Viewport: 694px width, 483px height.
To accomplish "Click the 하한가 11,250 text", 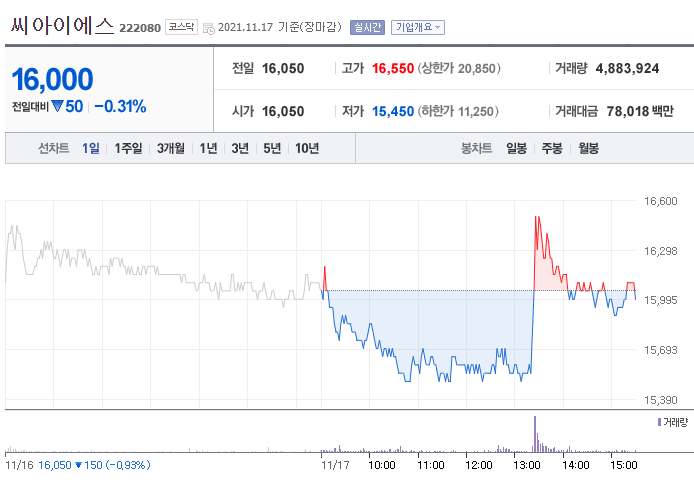I will [x=458, y=111].
